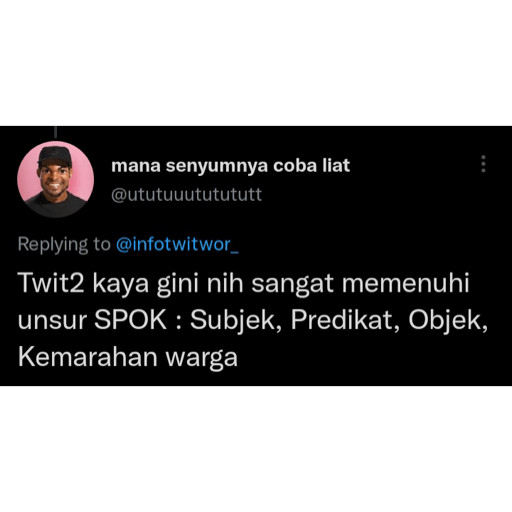The height and width of the screenshot is (512, 512).
Task: Click the word "liat" in the display name
Action: [x=336, y=166]
